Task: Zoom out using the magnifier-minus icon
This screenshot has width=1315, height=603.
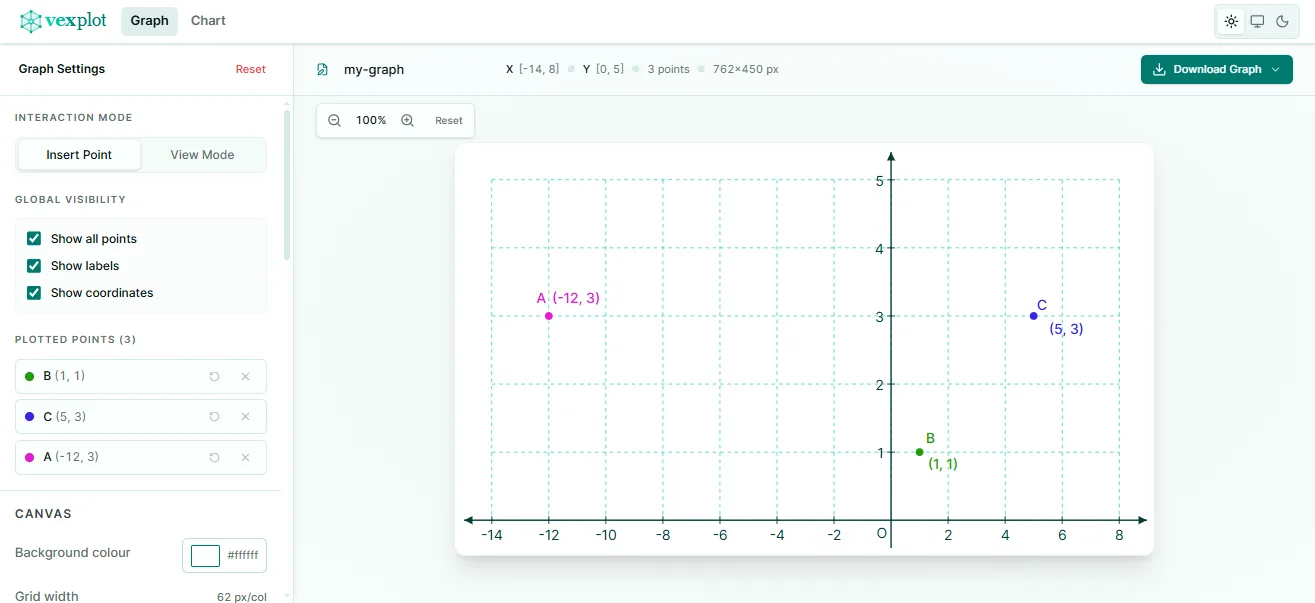Action: pos(334,120)
